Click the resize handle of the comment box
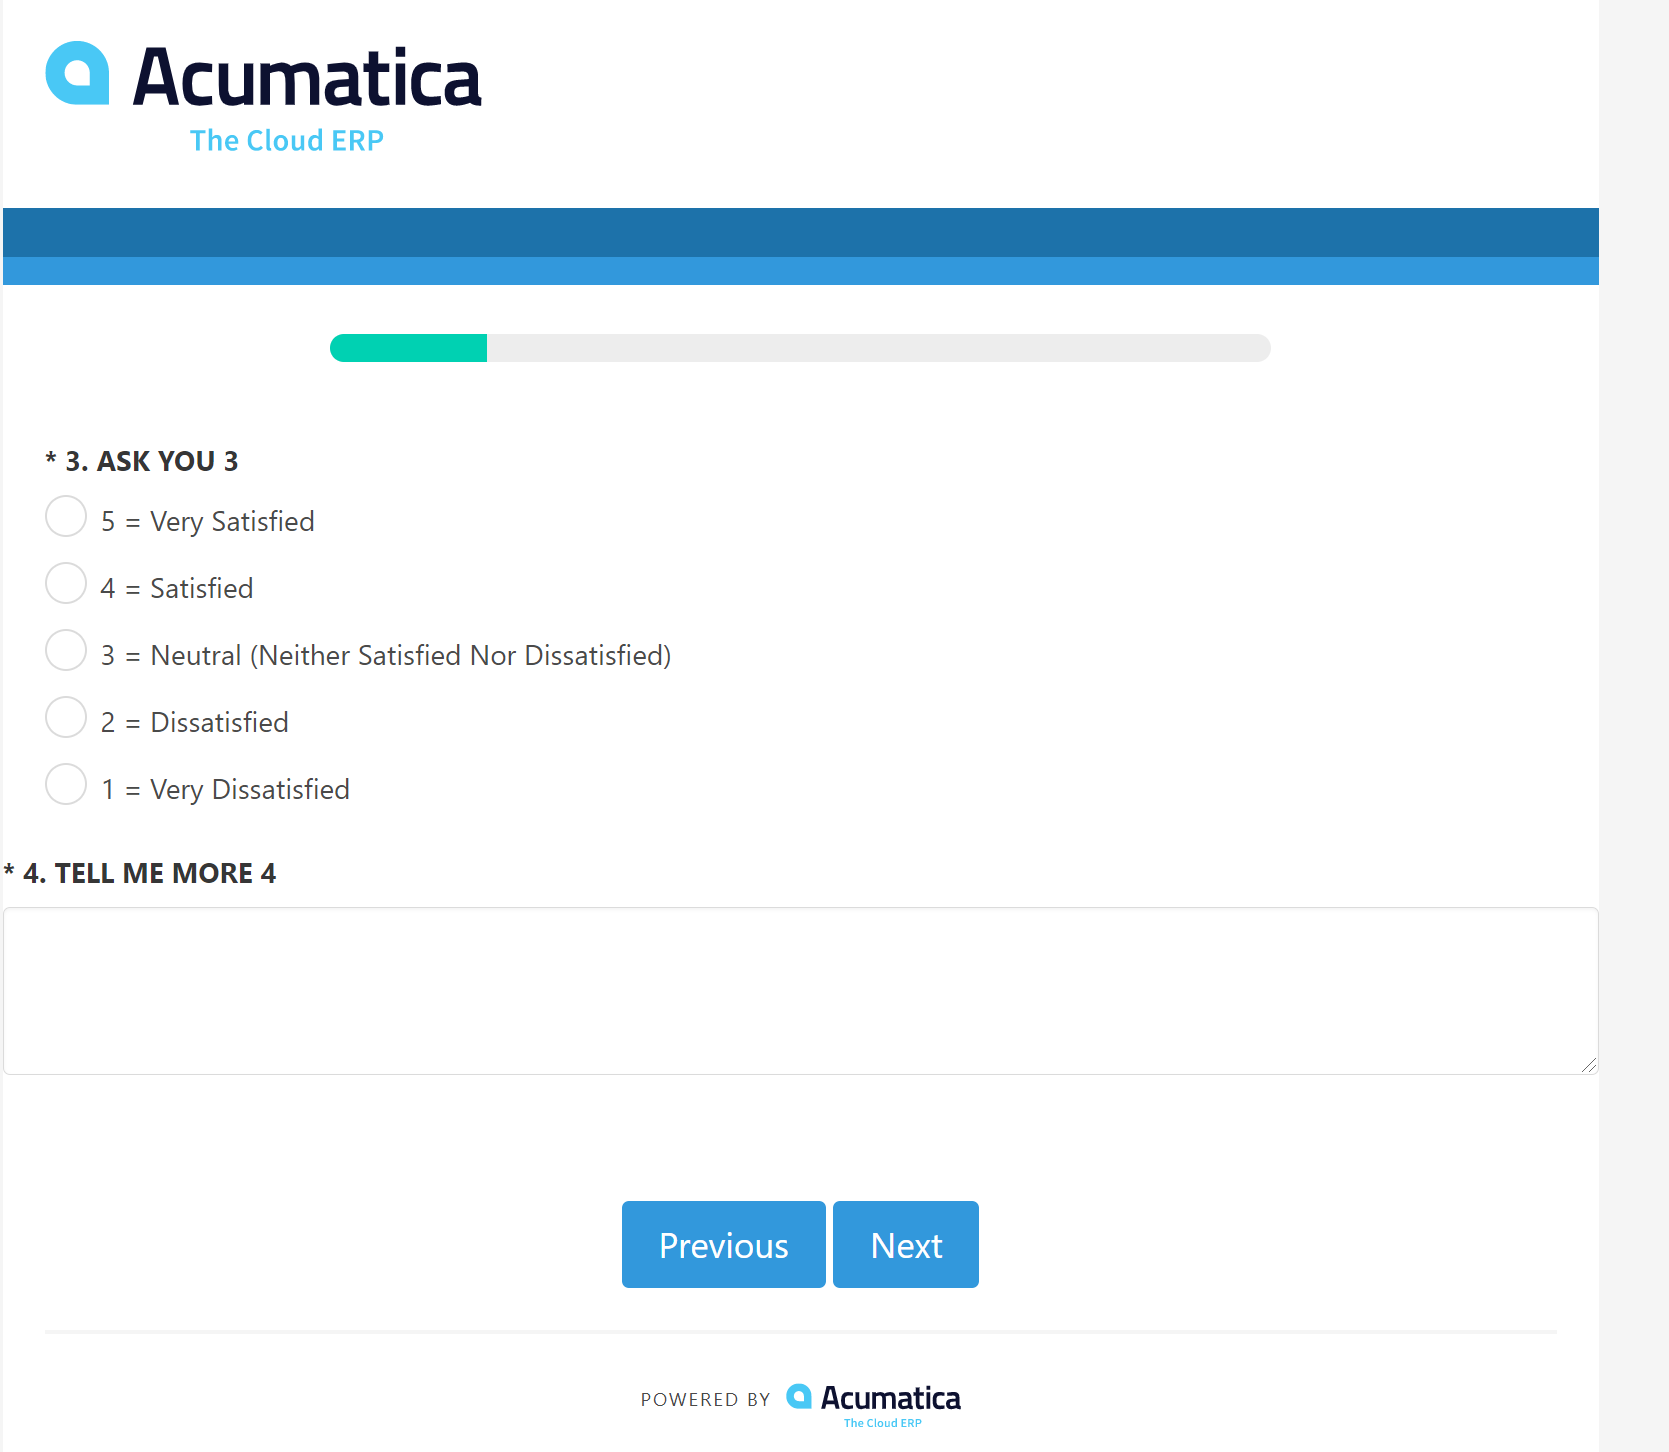The height and width of the screenshot is (1452, 1669). tap(1590, 1064)
